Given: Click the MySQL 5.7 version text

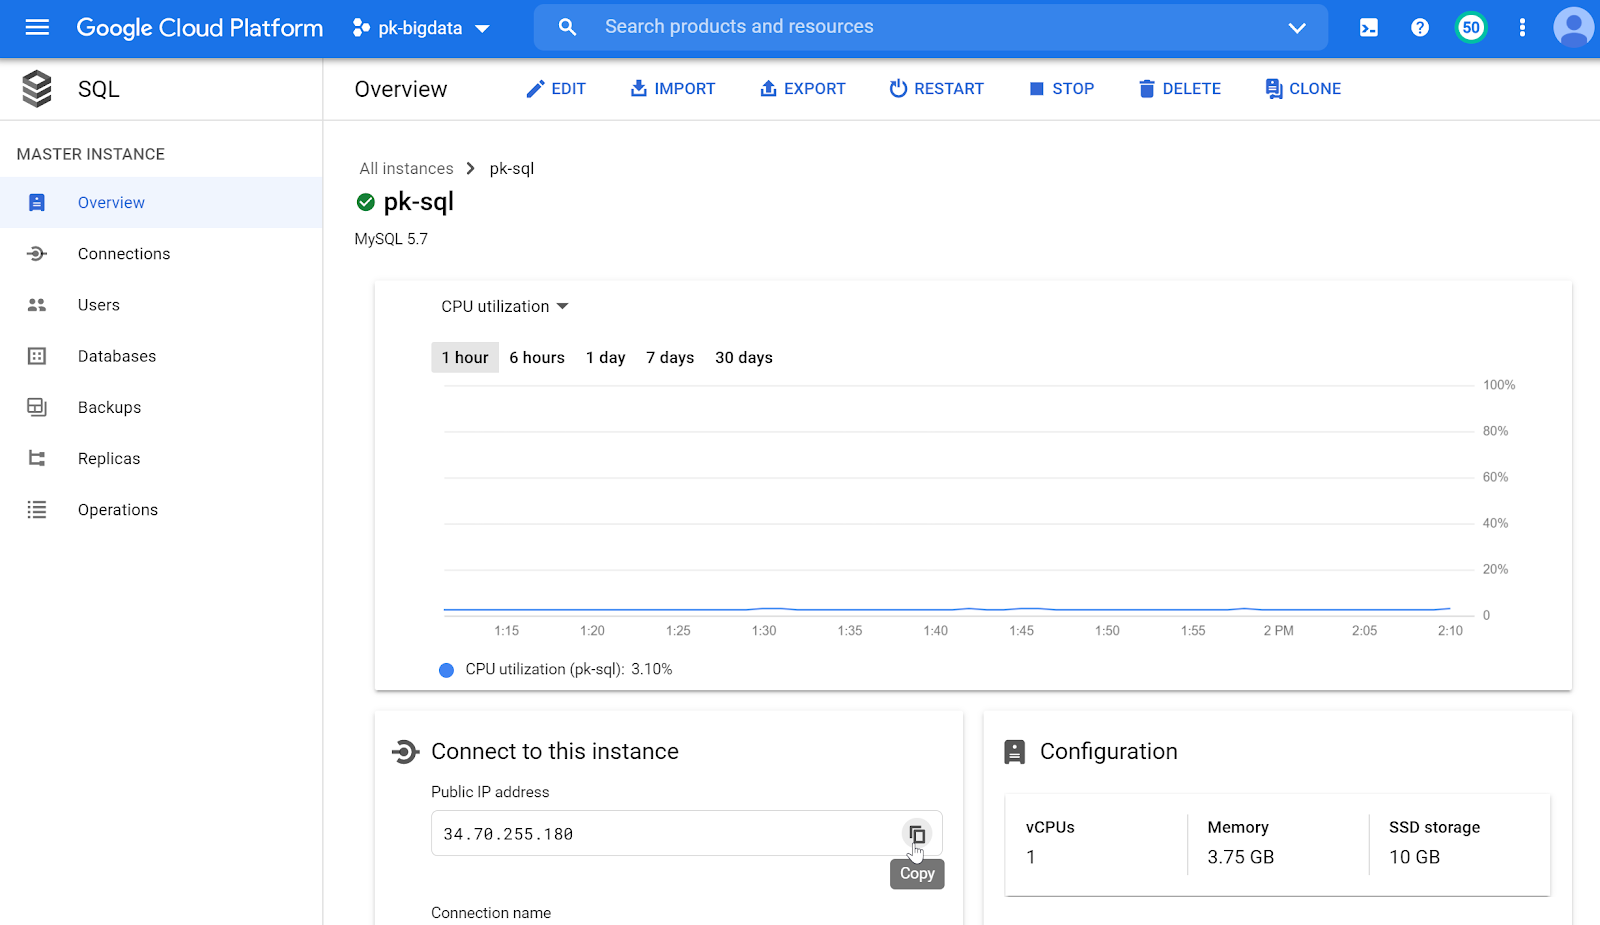Looking at the screenshot, I should click(x=391, y=239).
